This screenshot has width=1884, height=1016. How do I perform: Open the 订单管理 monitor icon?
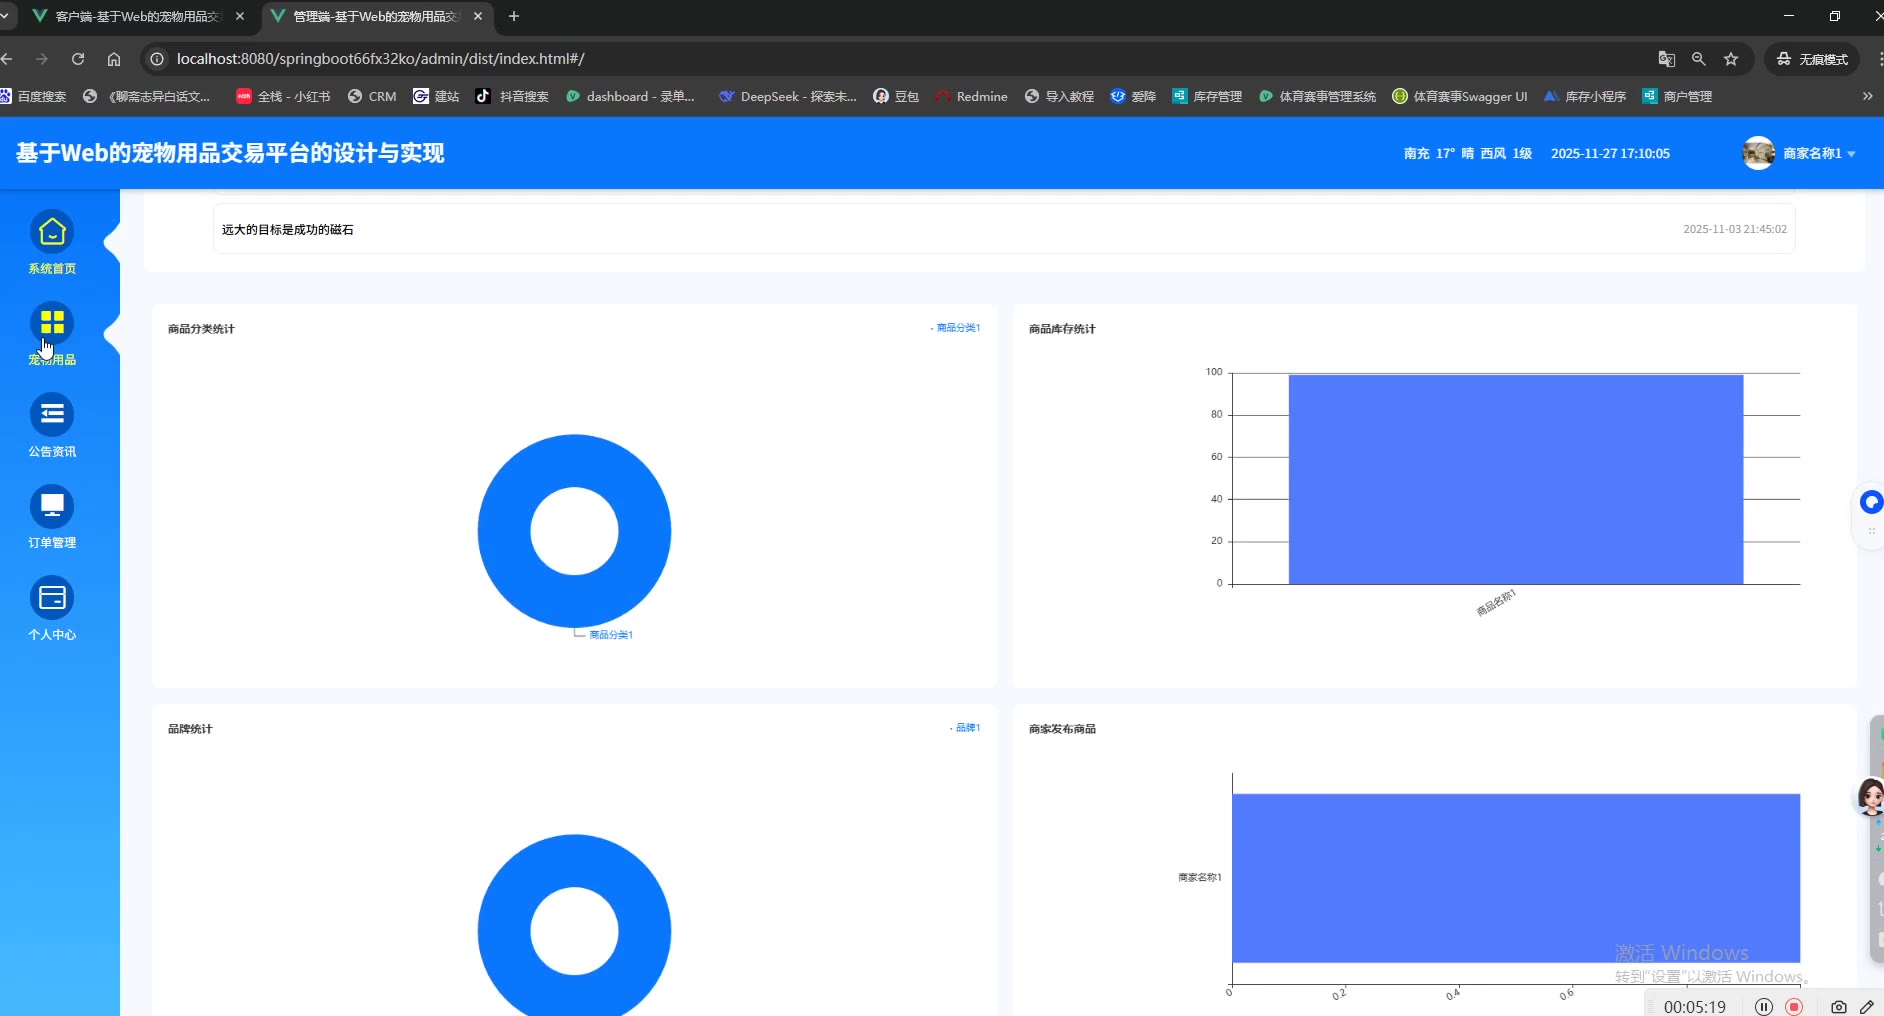pyautogui.click(x=52, y=506)
